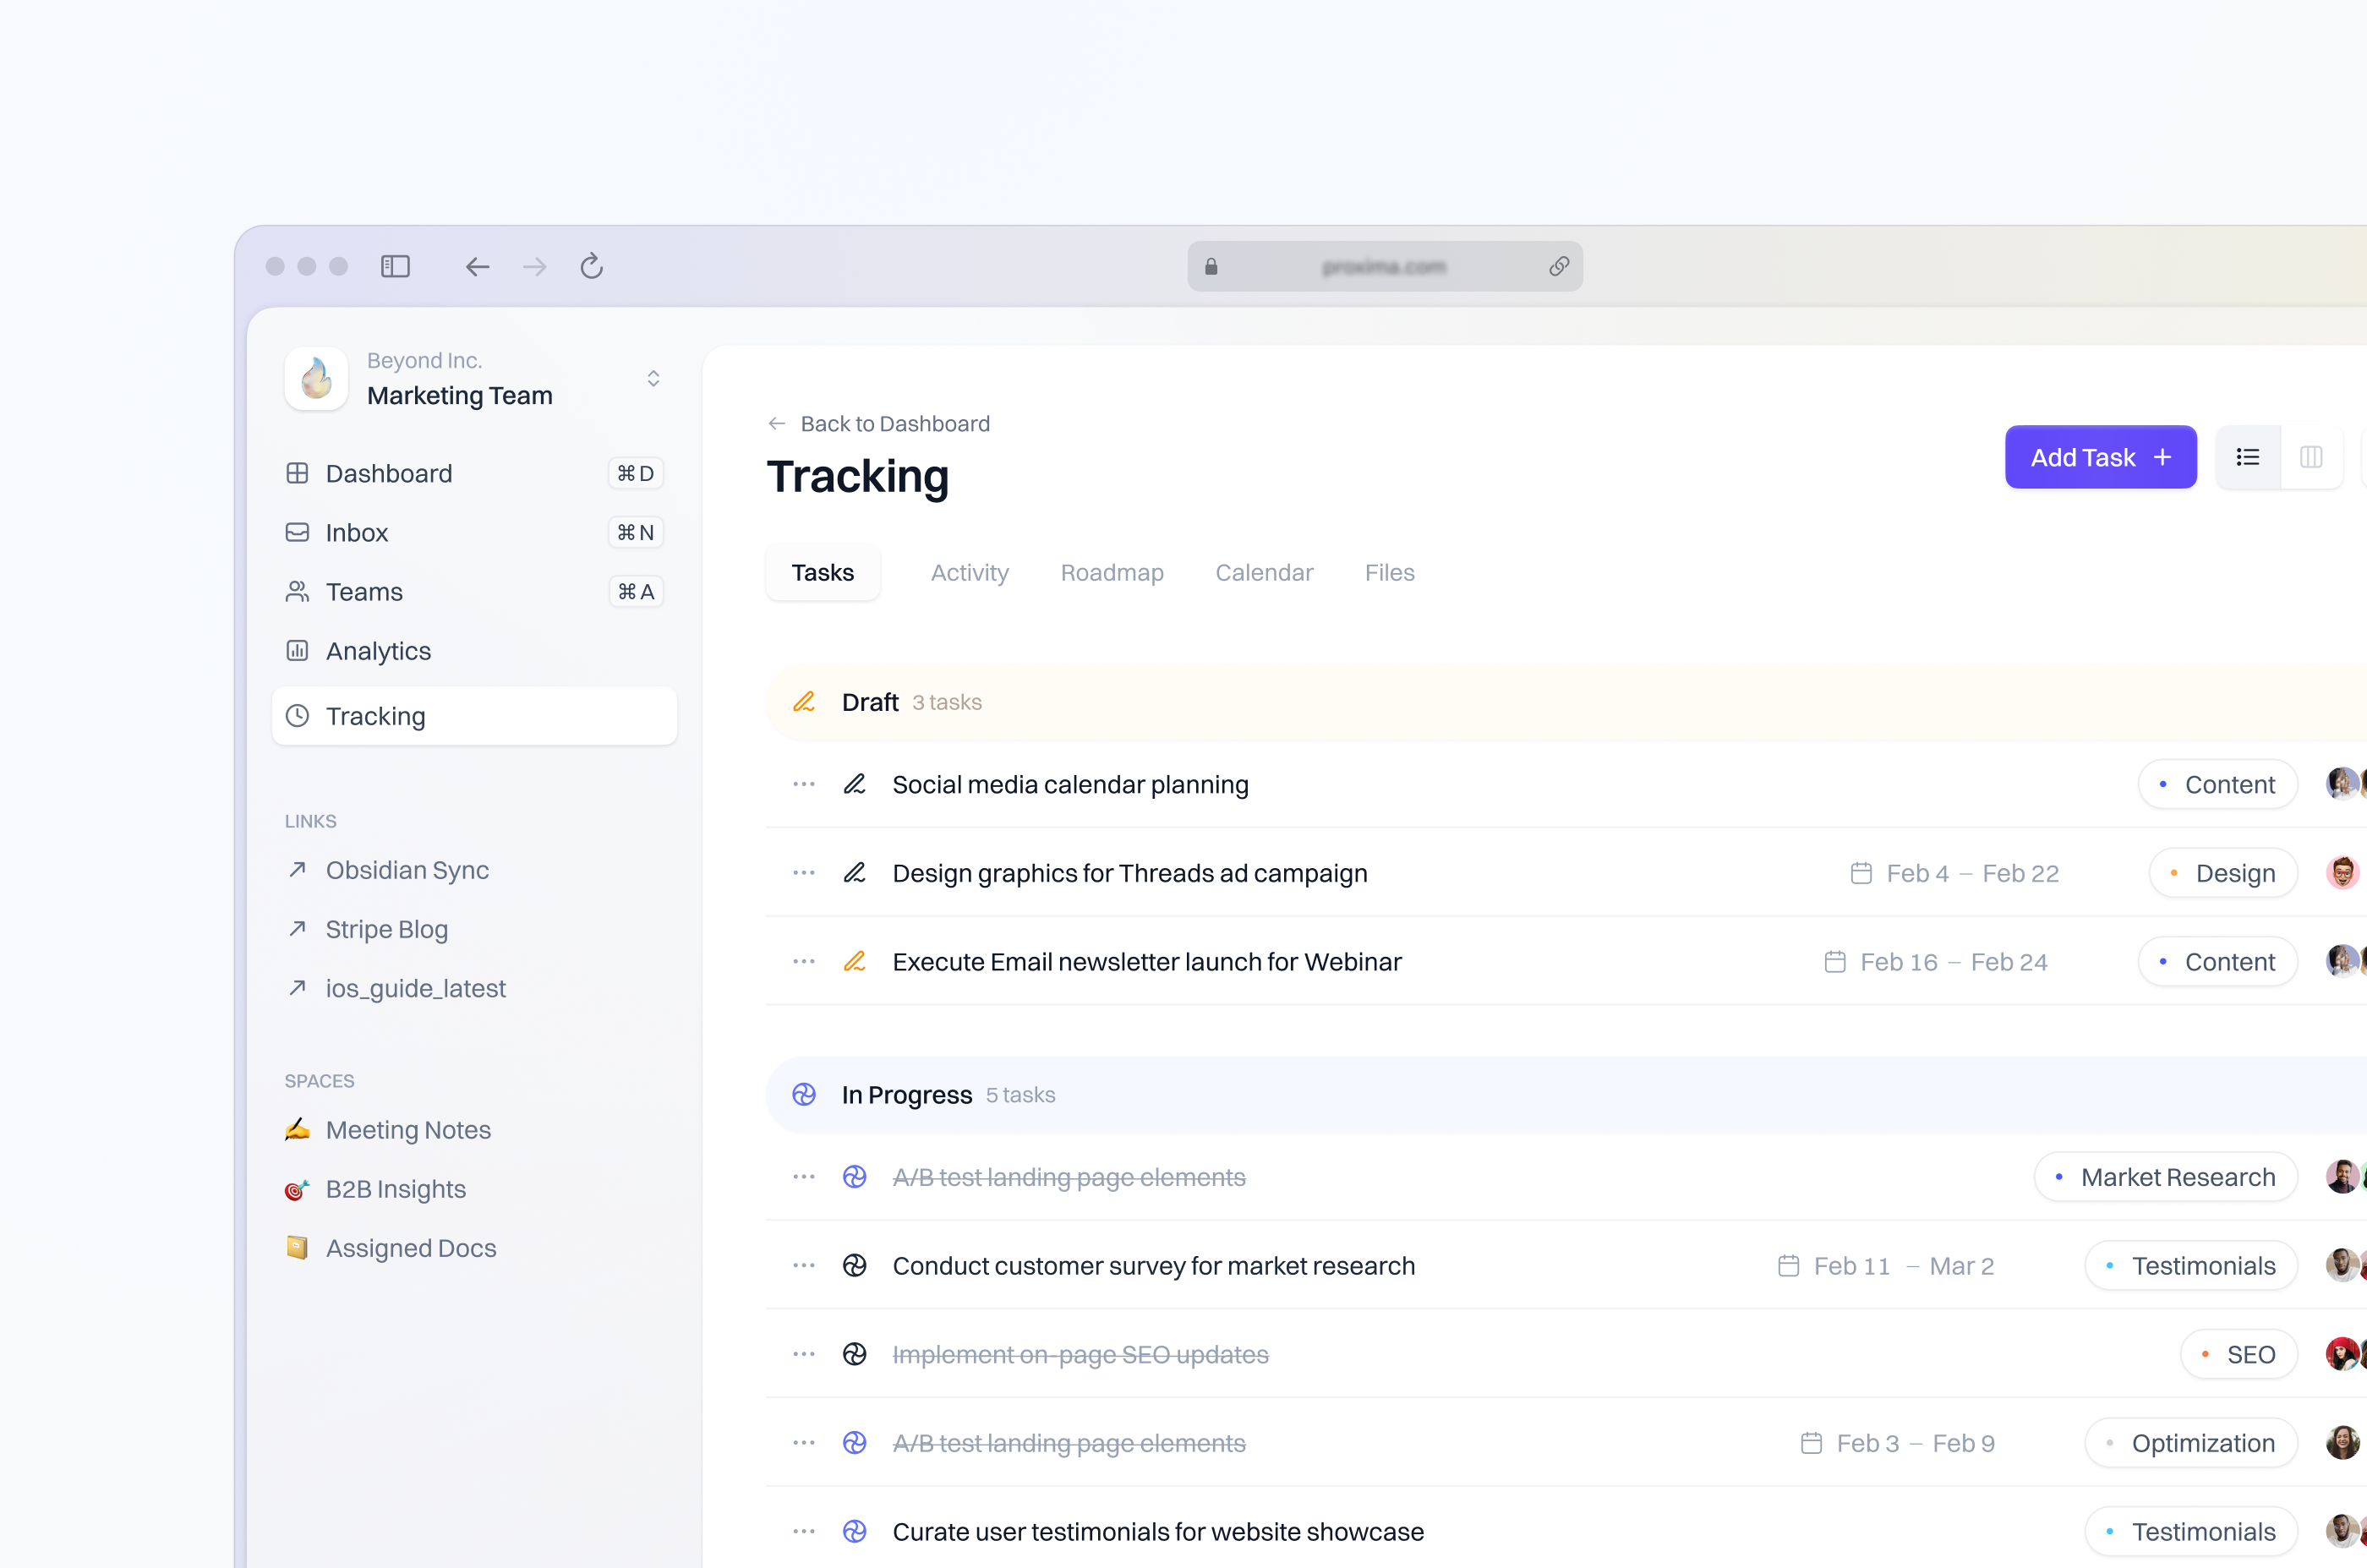Open the workspace switcher chevron for Marketing Team
2367x1568 pixels.
pos(654,378)
